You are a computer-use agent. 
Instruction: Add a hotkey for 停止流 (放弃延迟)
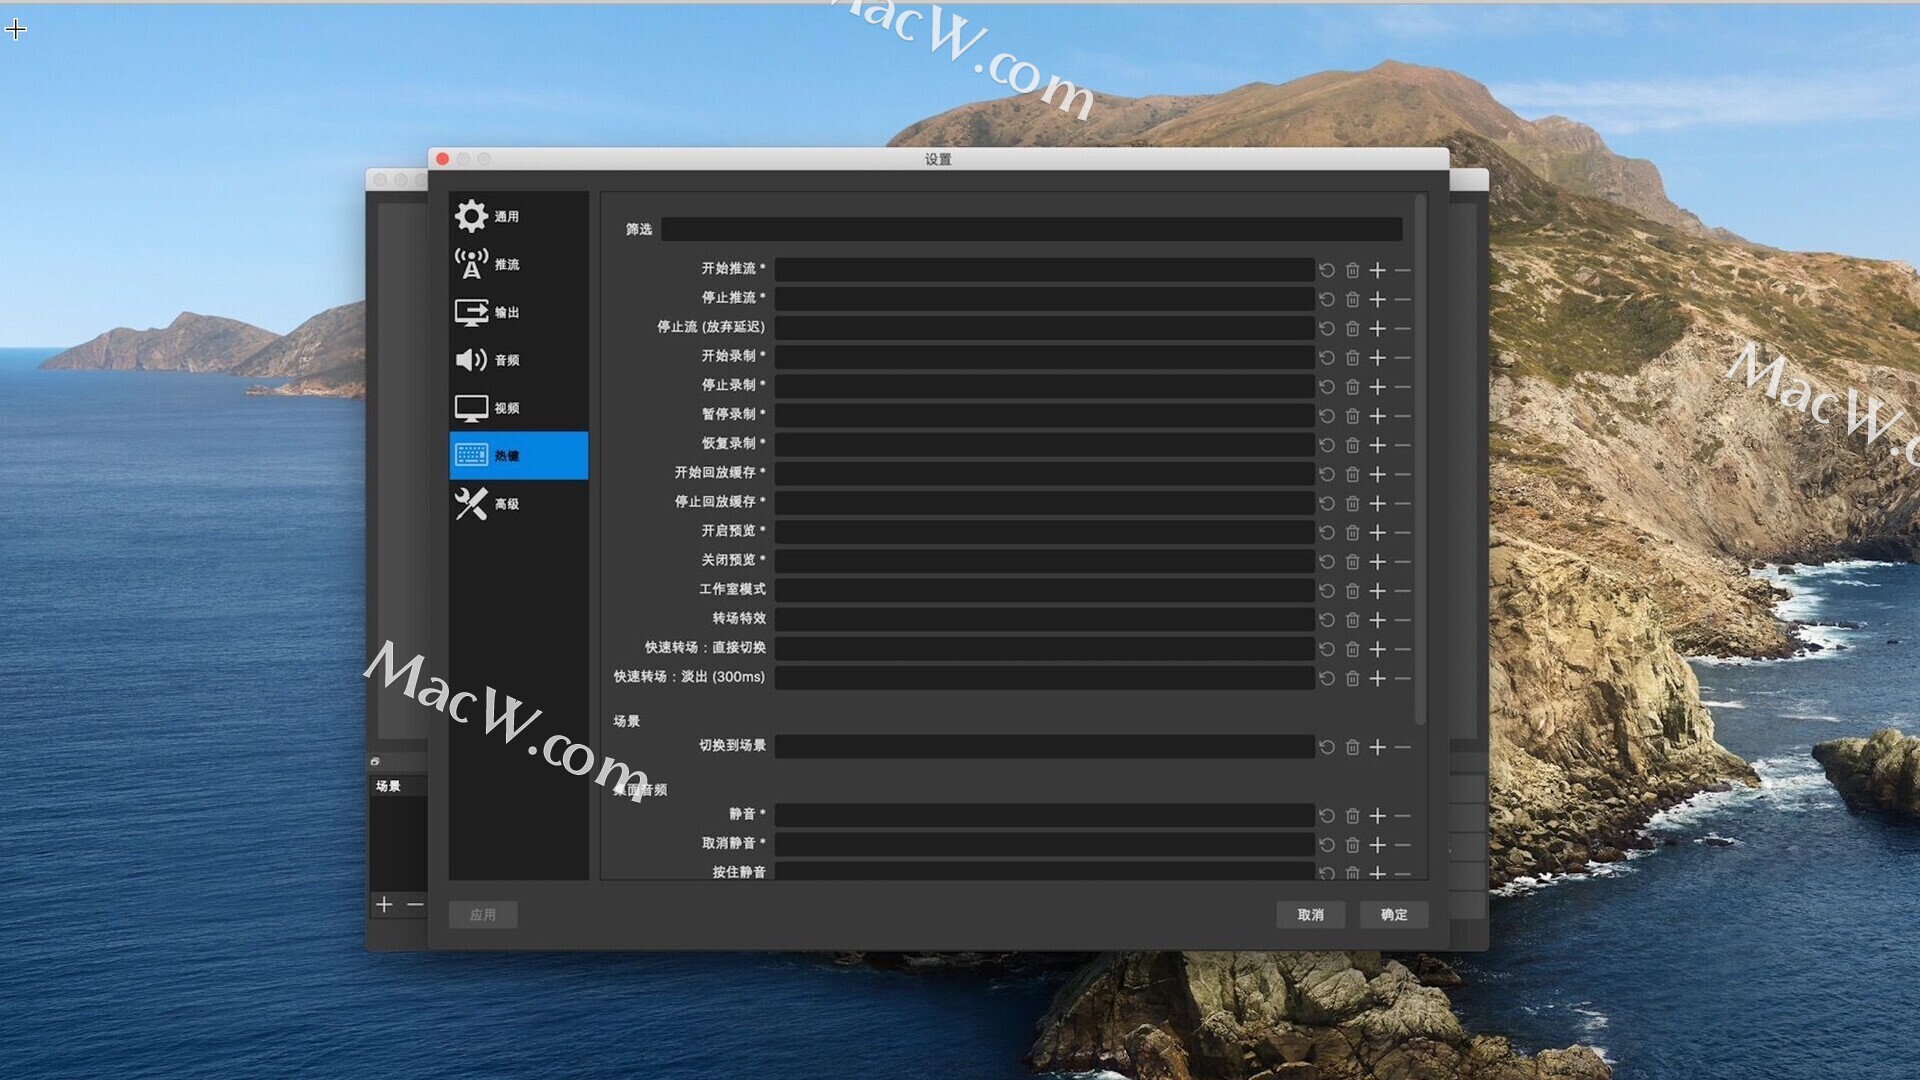point(1377,328)
